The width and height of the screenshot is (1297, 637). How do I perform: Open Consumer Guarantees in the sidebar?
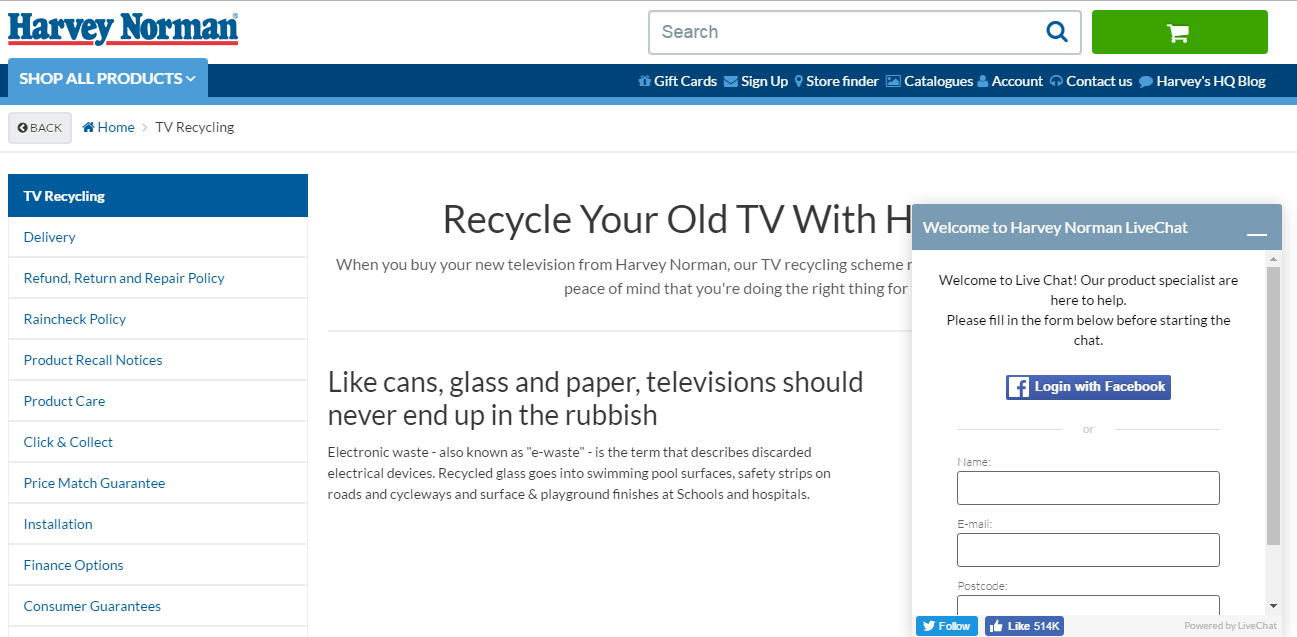coord(158,606)
